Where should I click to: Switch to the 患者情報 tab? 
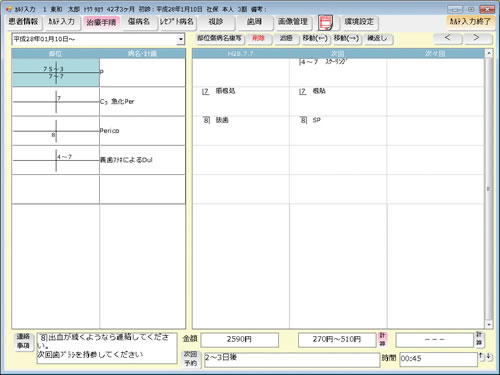(x=23, y=22)
